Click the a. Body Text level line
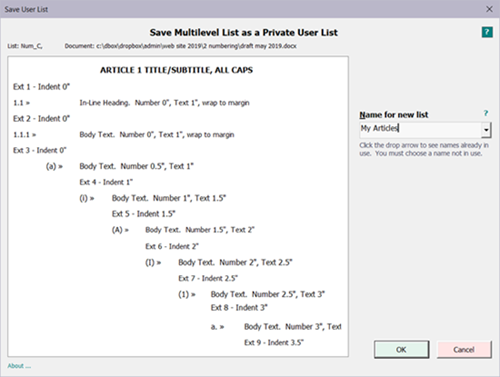This screenshot has width=500, height=377. click(x=276, y=327)
